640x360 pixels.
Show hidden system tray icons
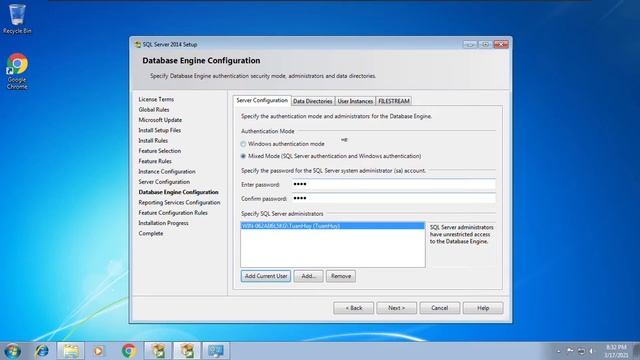(558, 351)
